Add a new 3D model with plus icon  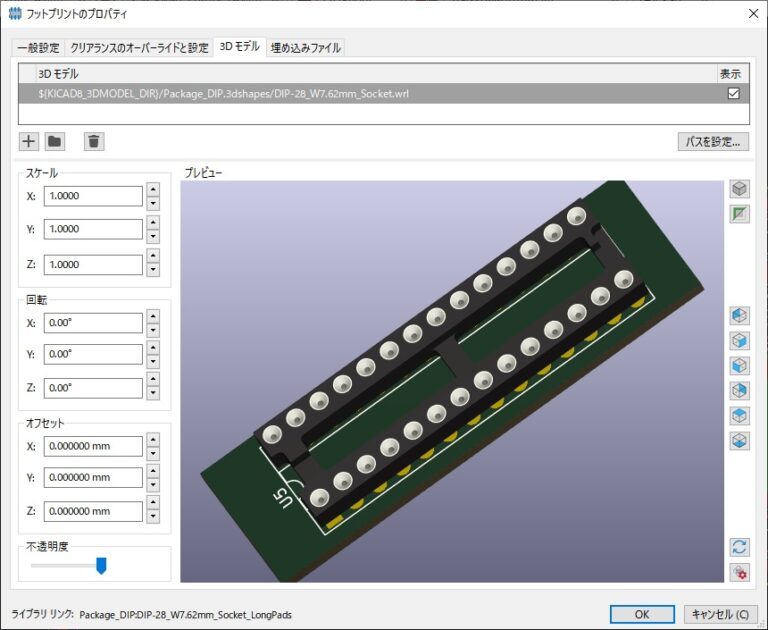[x=29, y=142]
